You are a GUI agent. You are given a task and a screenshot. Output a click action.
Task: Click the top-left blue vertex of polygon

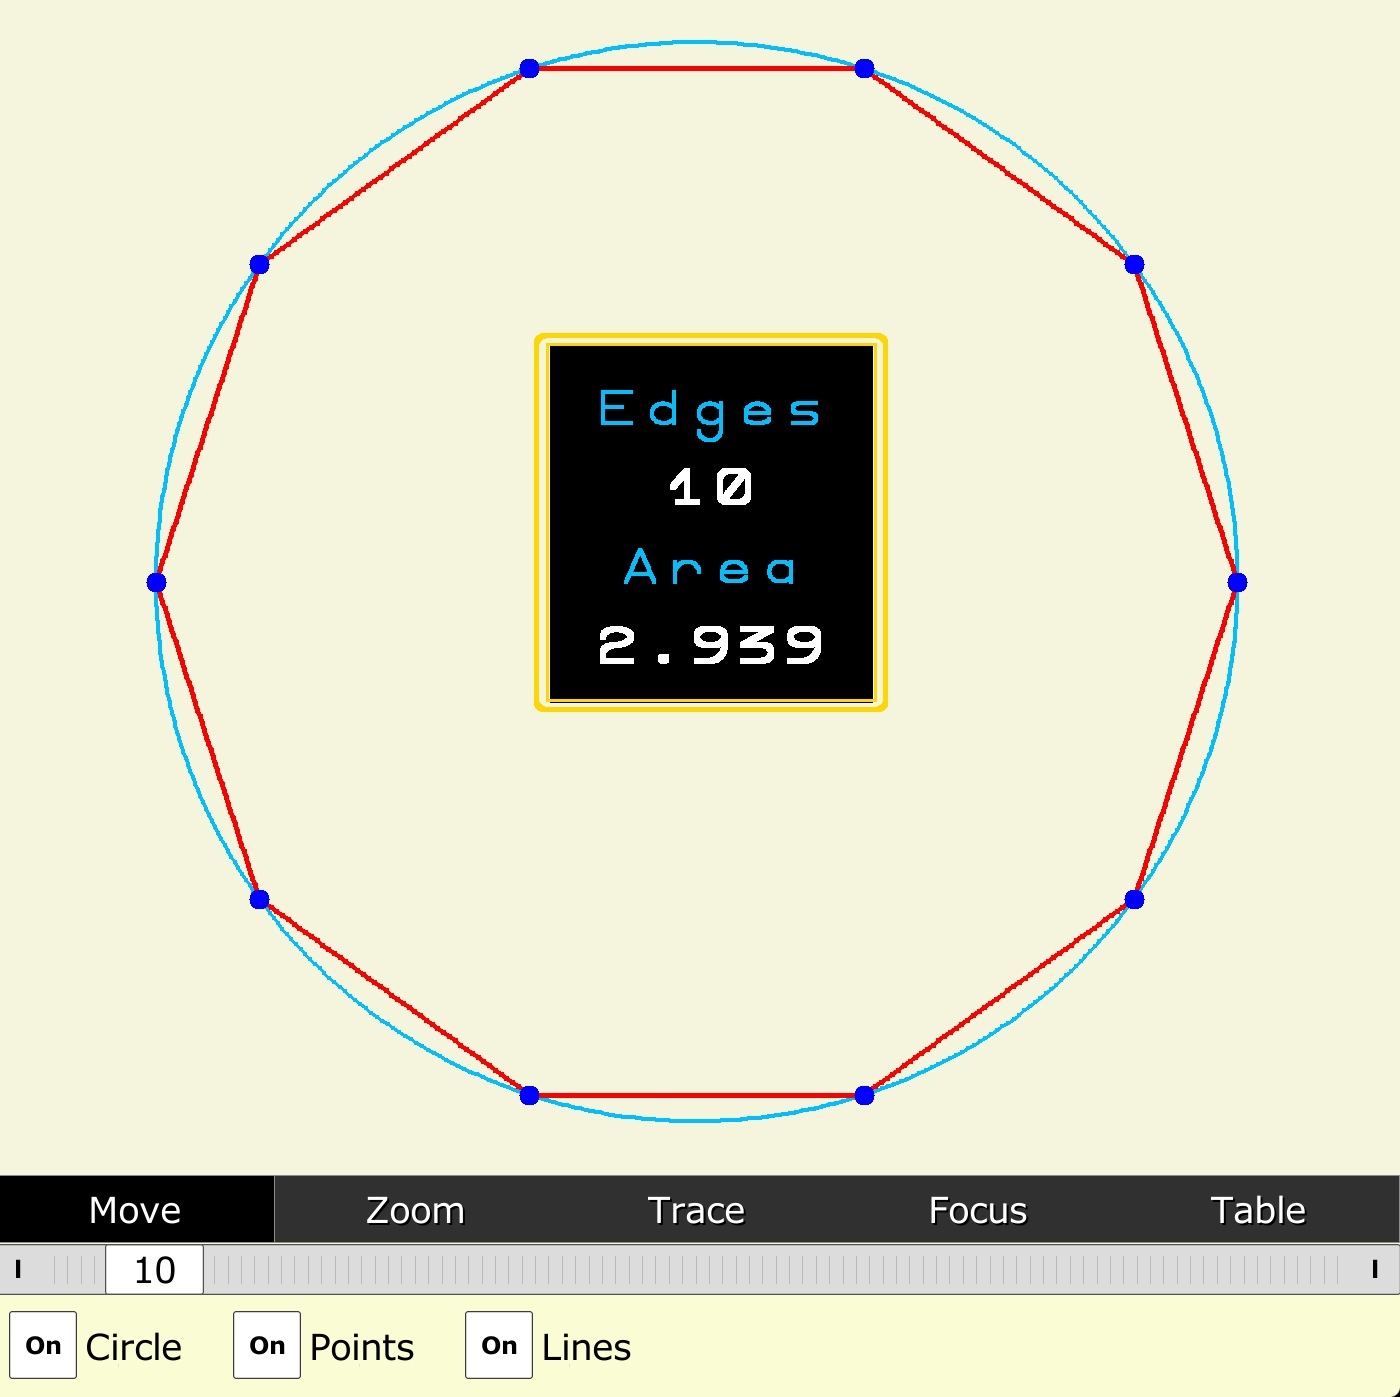coord(530,68)
